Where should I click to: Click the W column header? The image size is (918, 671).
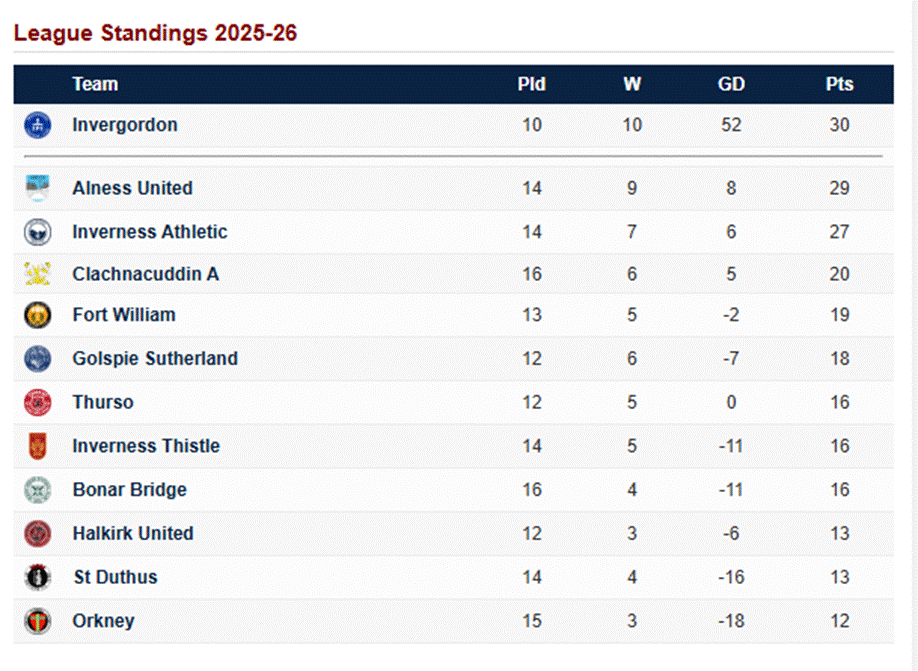pyautogui.click(x=632, y=84)
